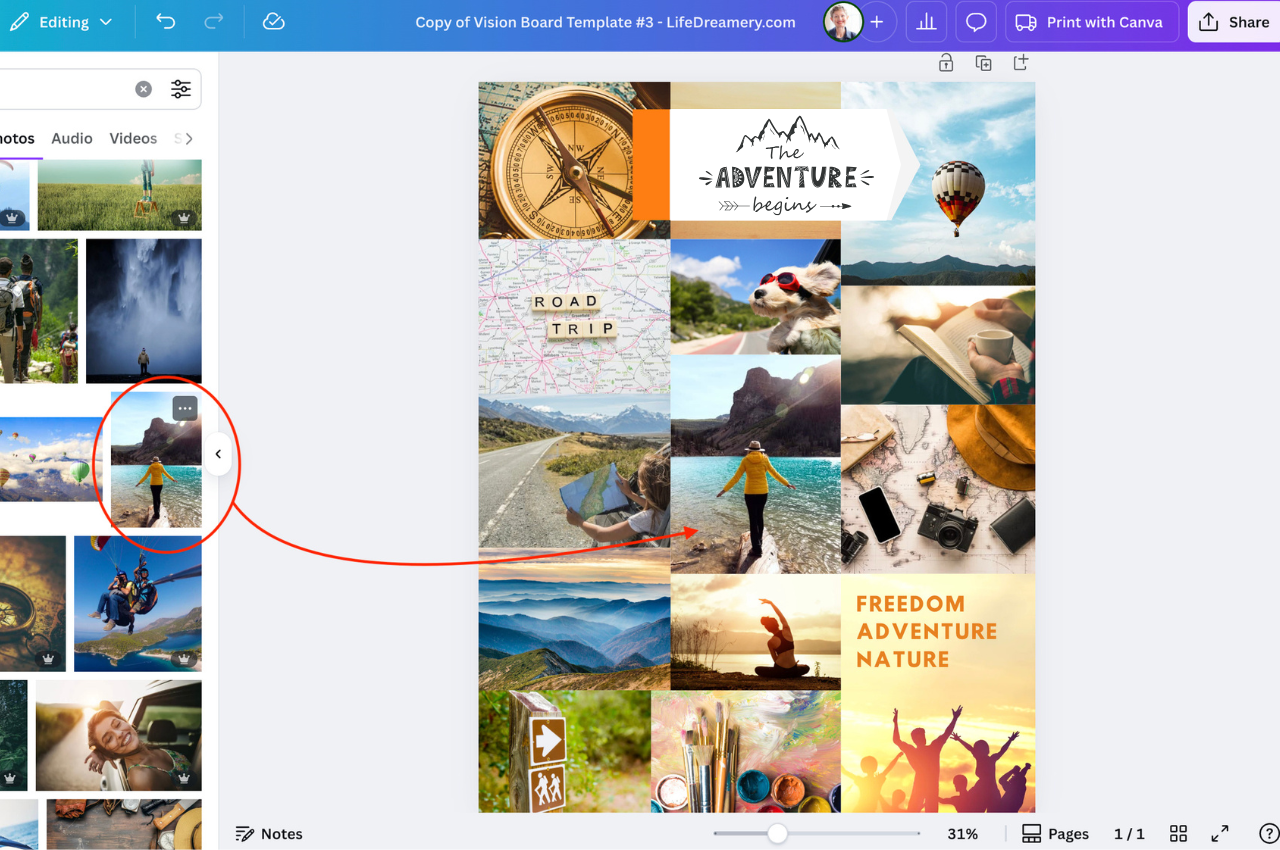Click the 31% zoom percentage

[x=962, y=834]
